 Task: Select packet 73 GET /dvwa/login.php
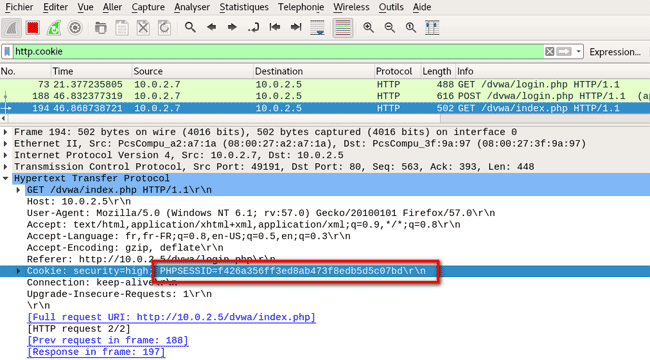coord(325,85)
